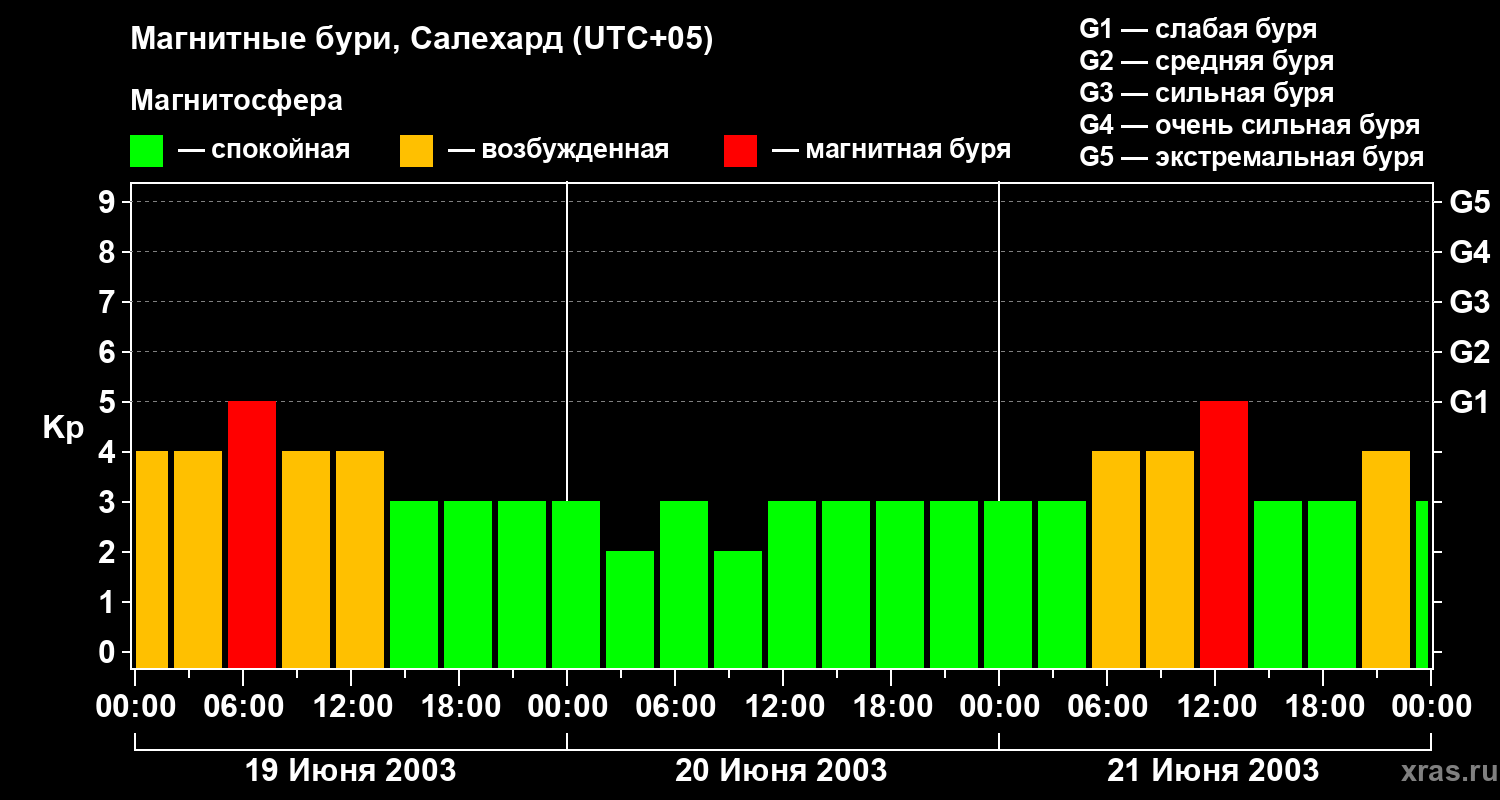Click the orange bar at 21:00 on 21 Июня
This screenshot has height=800, width=1500.
(1386, 559)
